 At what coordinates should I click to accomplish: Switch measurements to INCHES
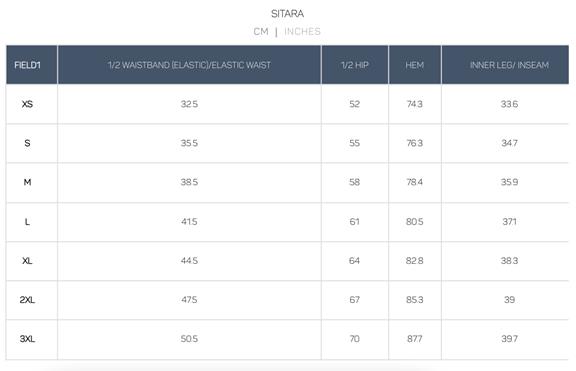(302, 32)
